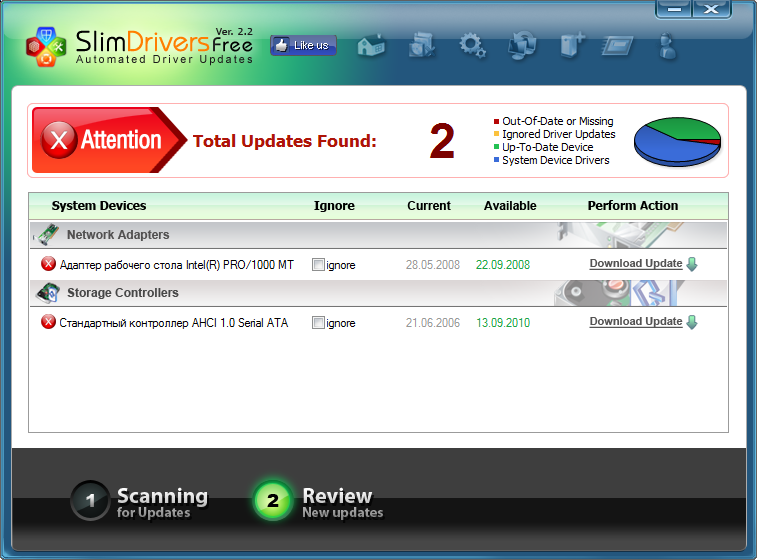Click the Perform Action column header
757x560 pixels.
(x=632, y=206)
